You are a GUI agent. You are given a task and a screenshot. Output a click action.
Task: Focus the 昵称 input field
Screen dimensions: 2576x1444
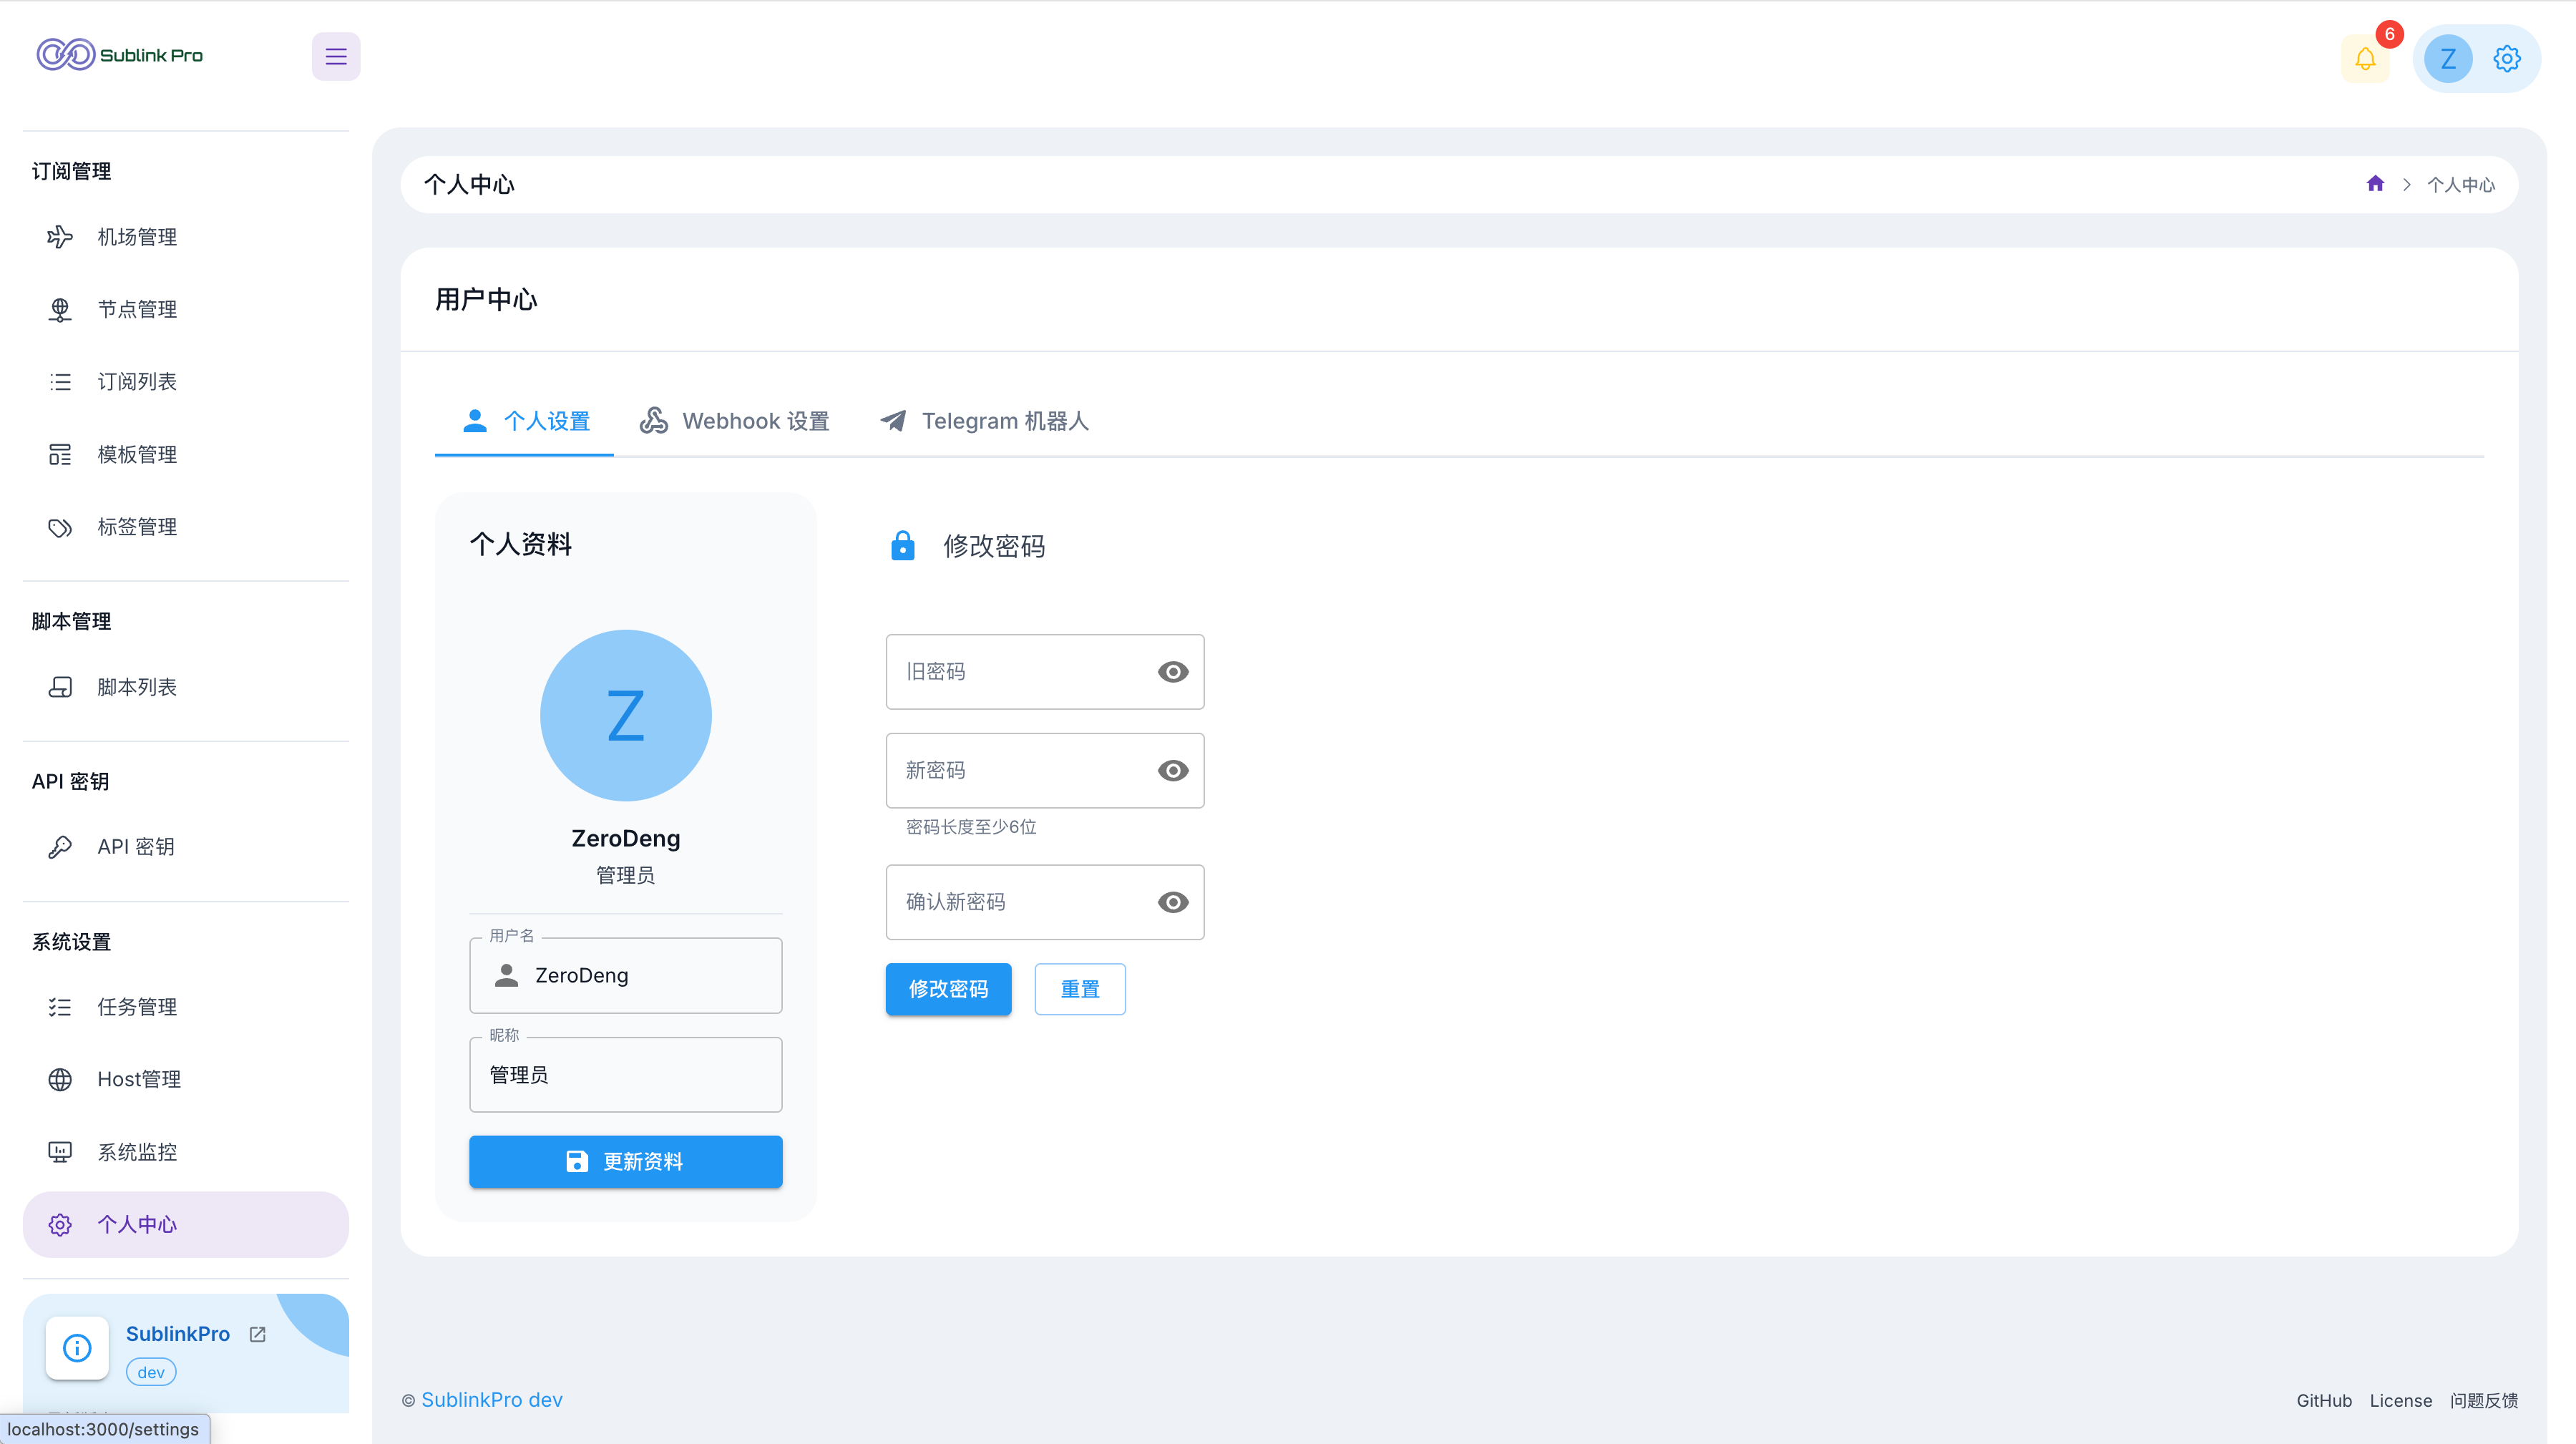pyautogui.click(x=626, y=1075)
